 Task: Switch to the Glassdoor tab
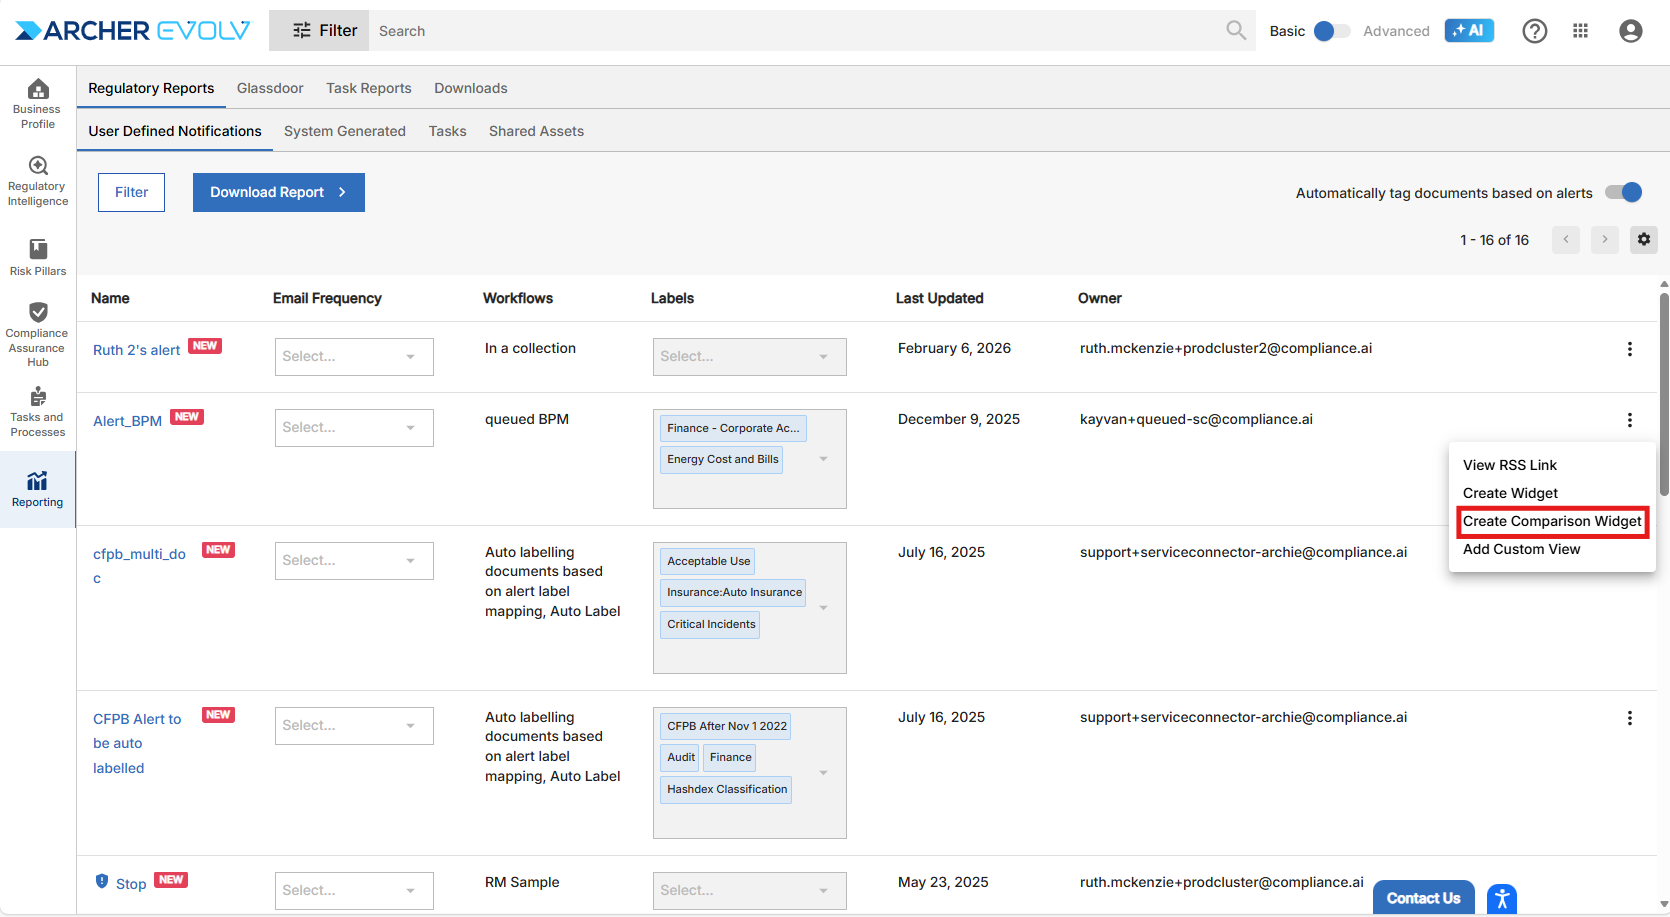(x=270, y=88)
